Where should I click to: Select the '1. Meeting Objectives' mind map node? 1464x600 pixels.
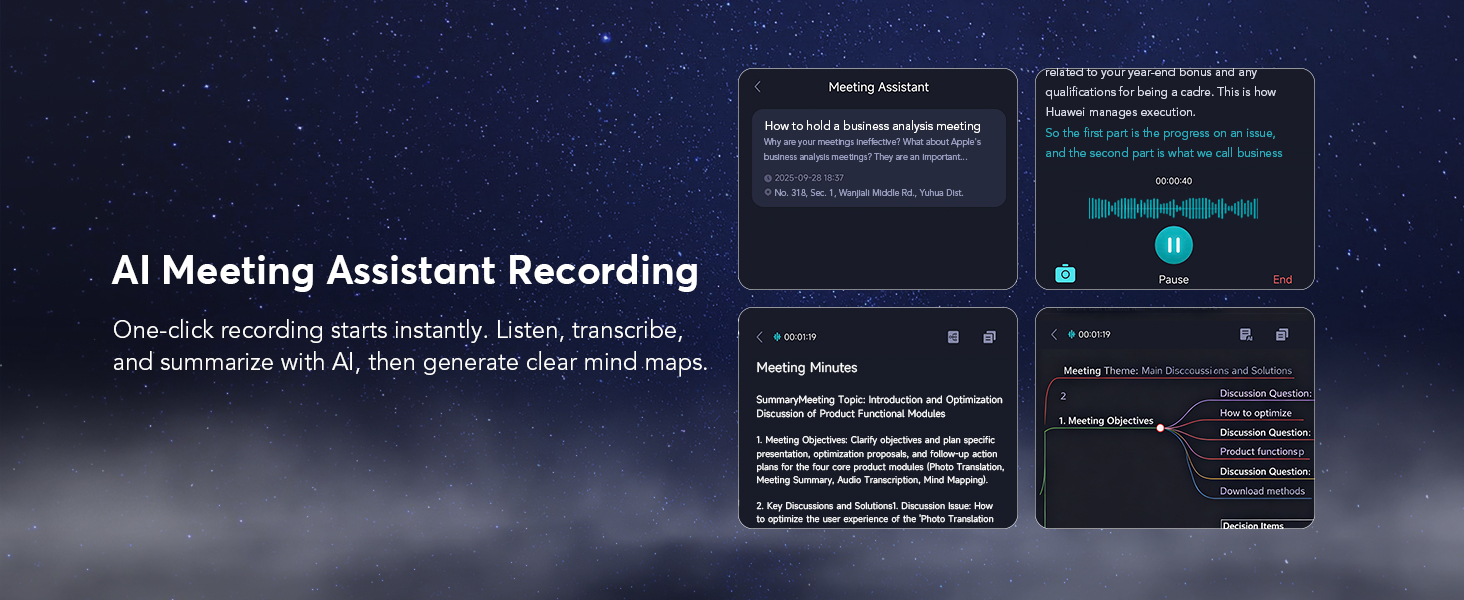pyautogui.click(x=1106, y=421)
